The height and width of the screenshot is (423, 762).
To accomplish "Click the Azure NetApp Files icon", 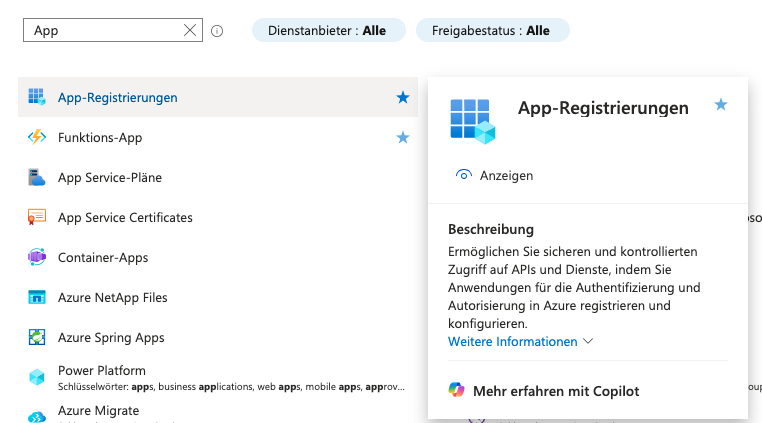I will click(x=37, y=297).
